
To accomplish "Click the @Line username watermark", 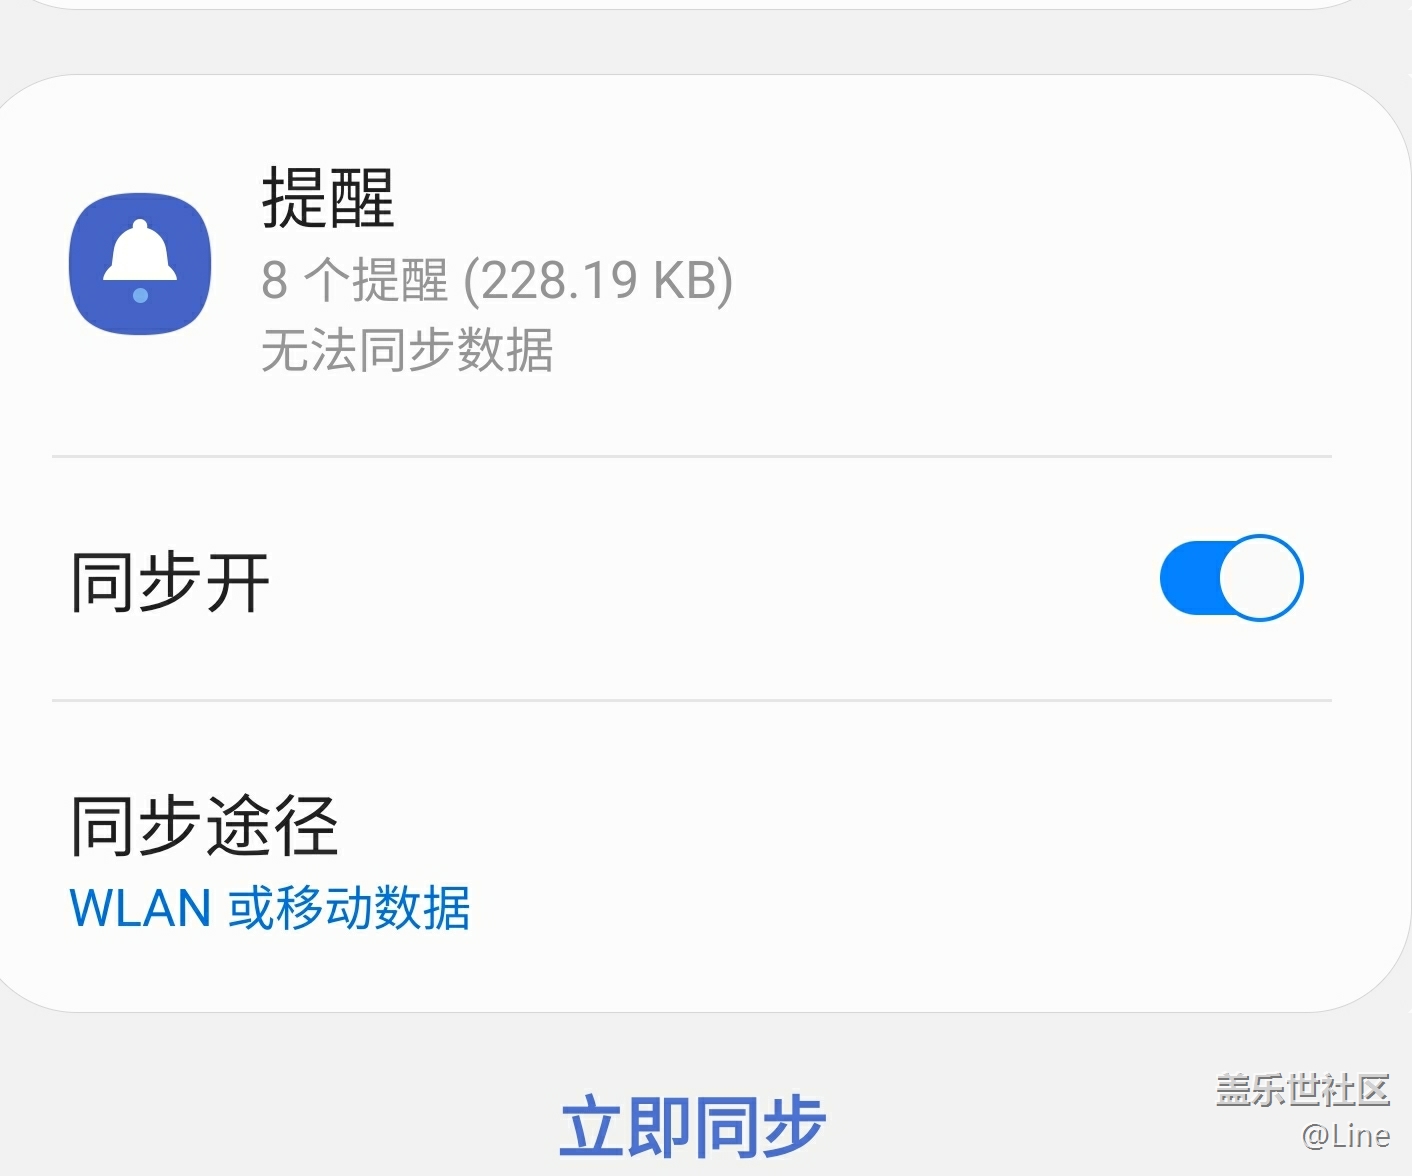I will click(x=1346, y=1136).
